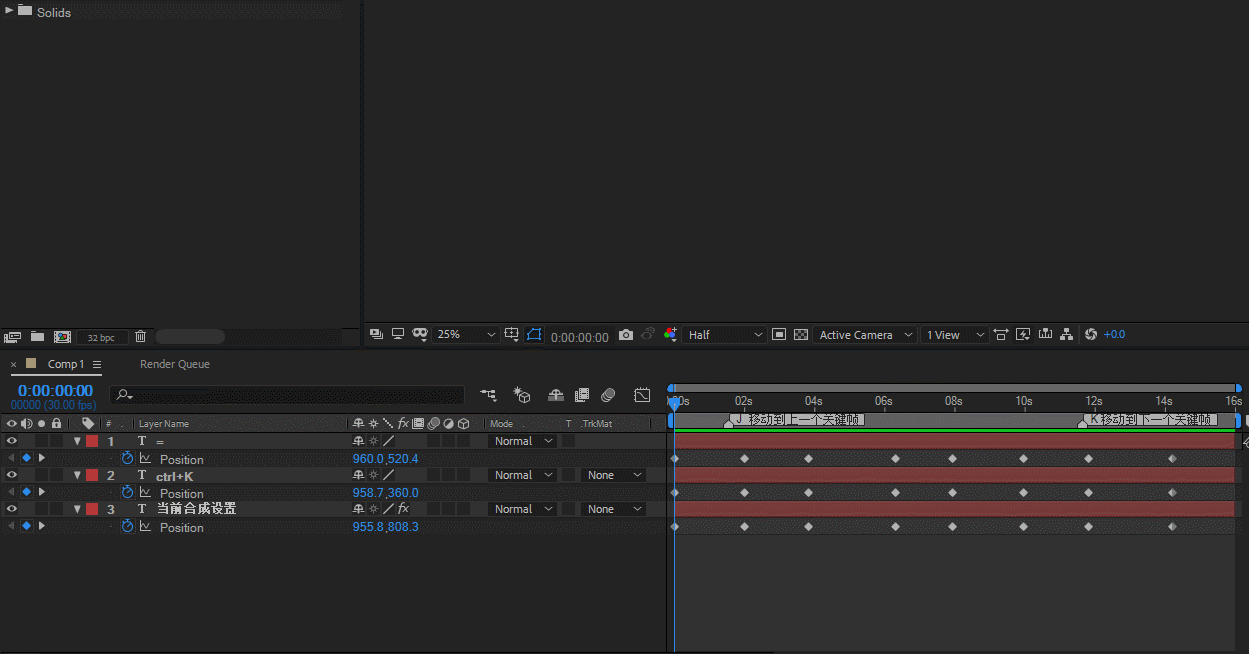Click the 移动到上一个关键帧 timeline marker
1249x654 pixels.
(796, 420)
